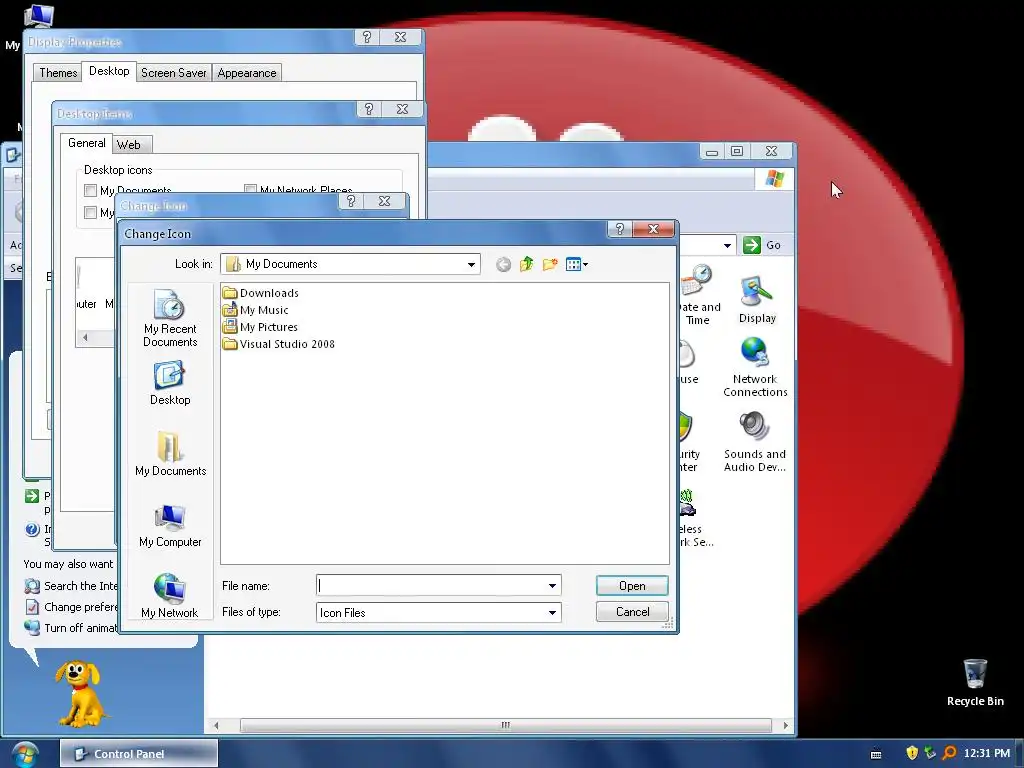This screenshot has height=768, width=1024.
Task: Expand the Look in dropdown
Action: [471, 264]
